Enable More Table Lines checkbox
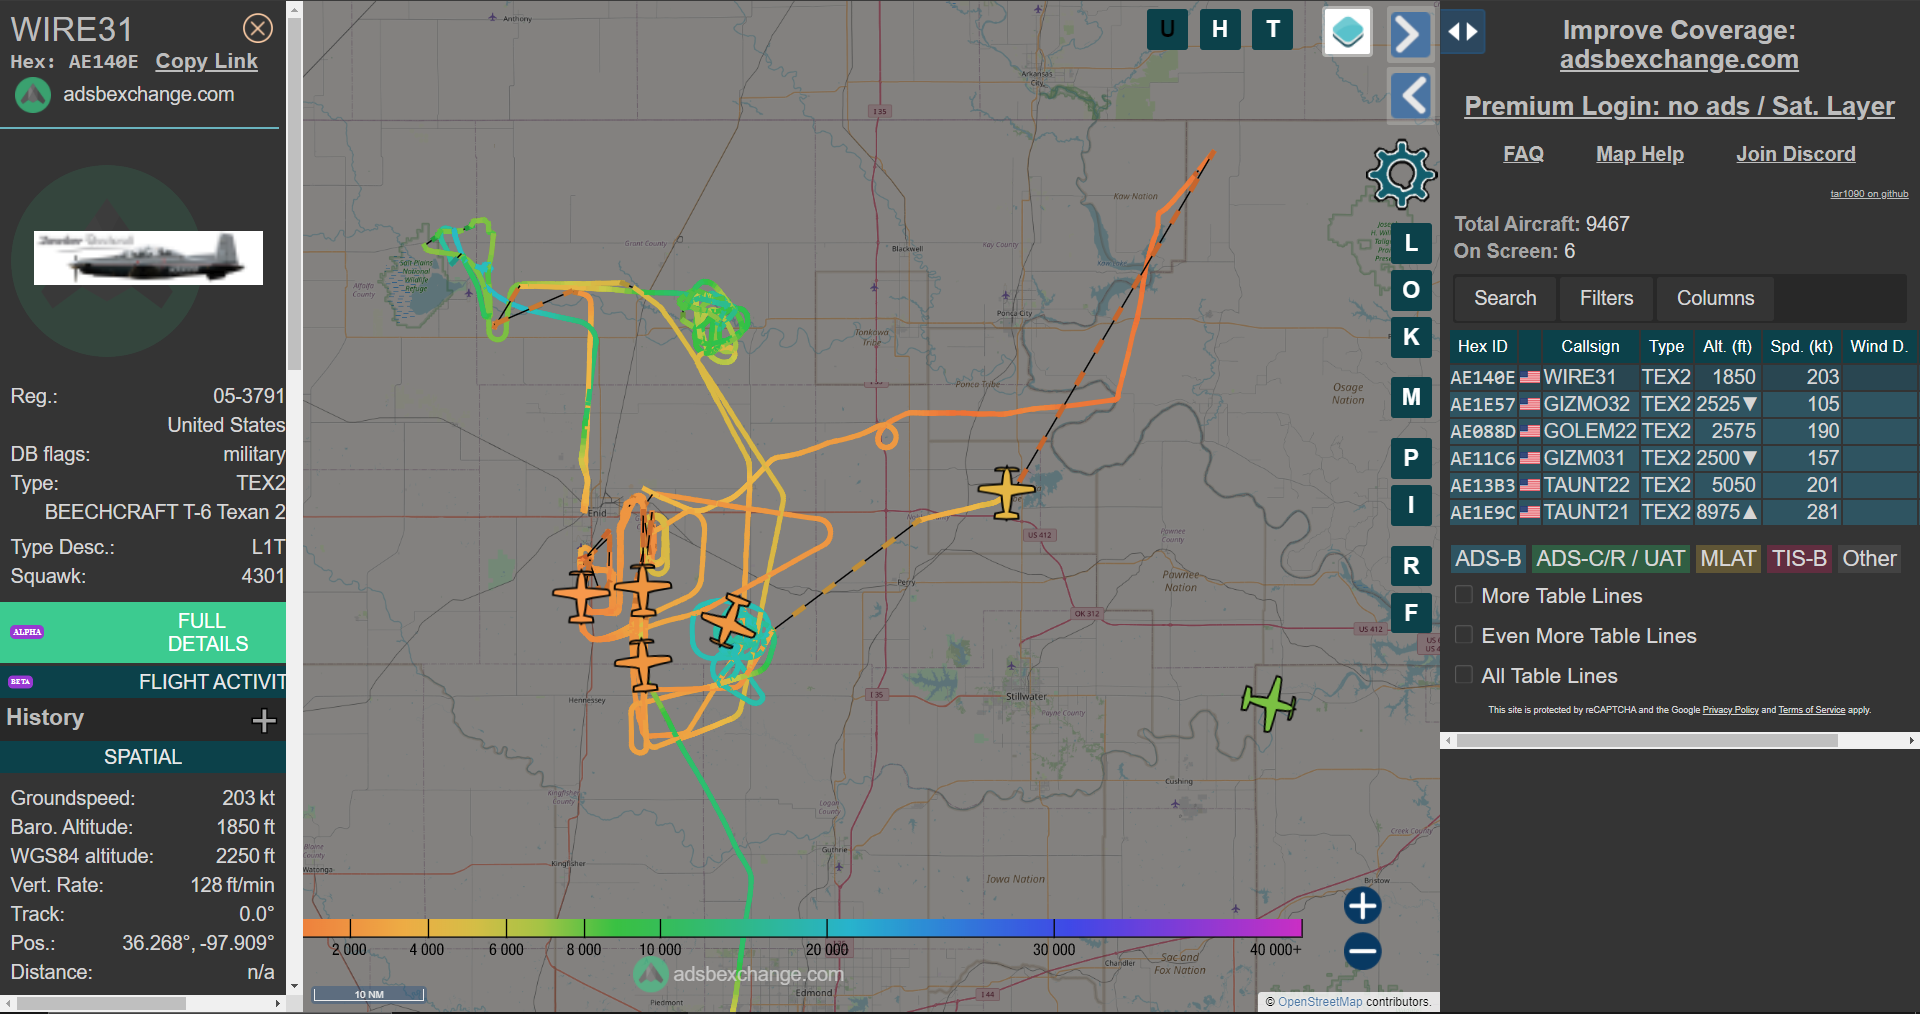 [1464, 595]
